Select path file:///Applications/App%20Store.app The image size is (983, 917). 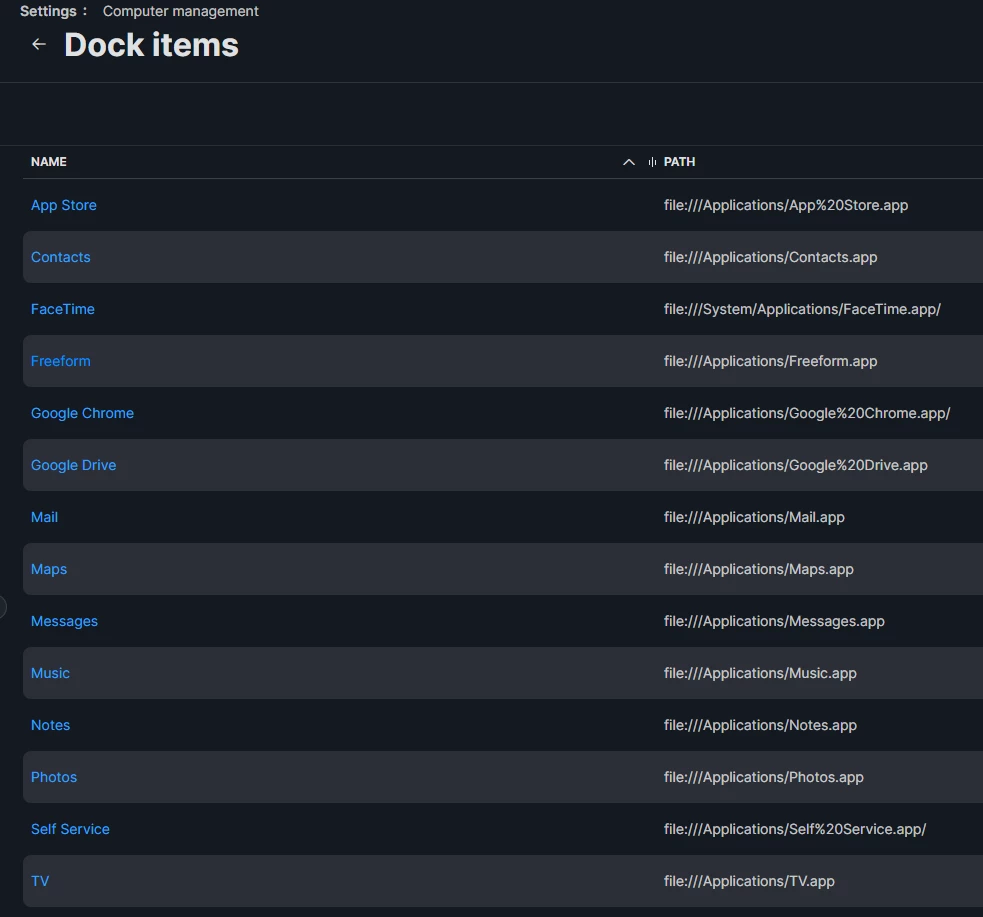click(786, 205)
